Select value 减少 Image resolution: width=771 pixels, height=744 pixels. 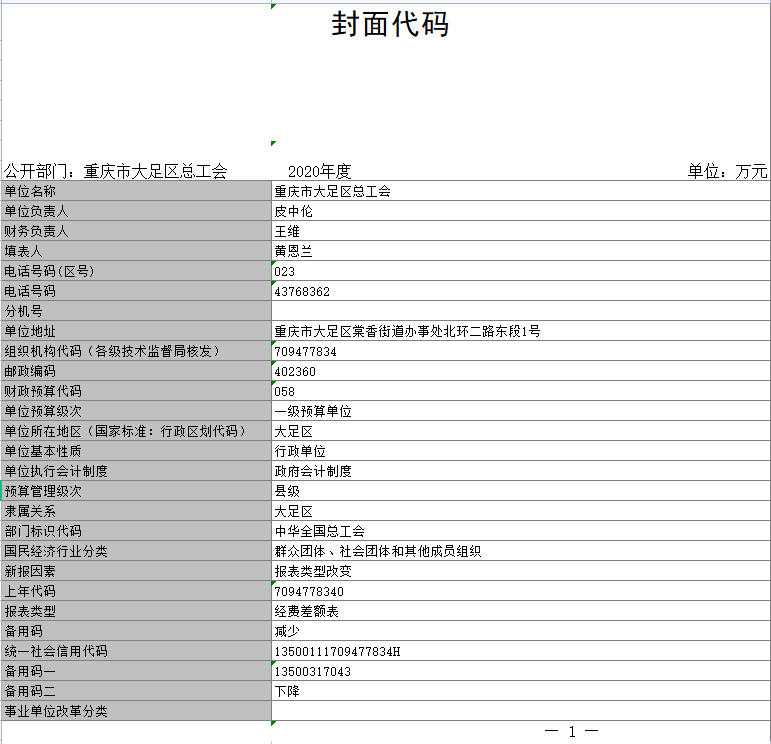click(x=287, y=631)
